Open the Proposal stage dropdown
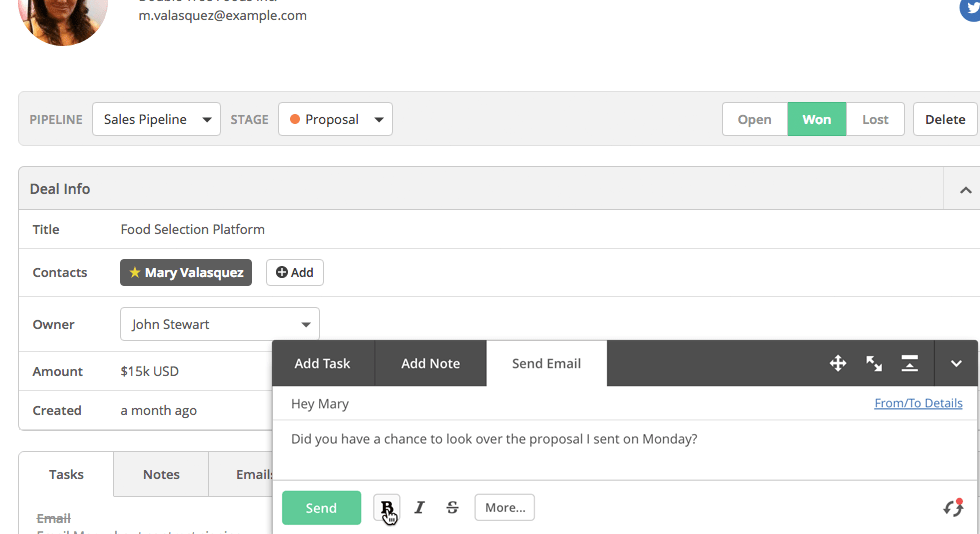Screen dimensions: 980x534 point(335,119)
